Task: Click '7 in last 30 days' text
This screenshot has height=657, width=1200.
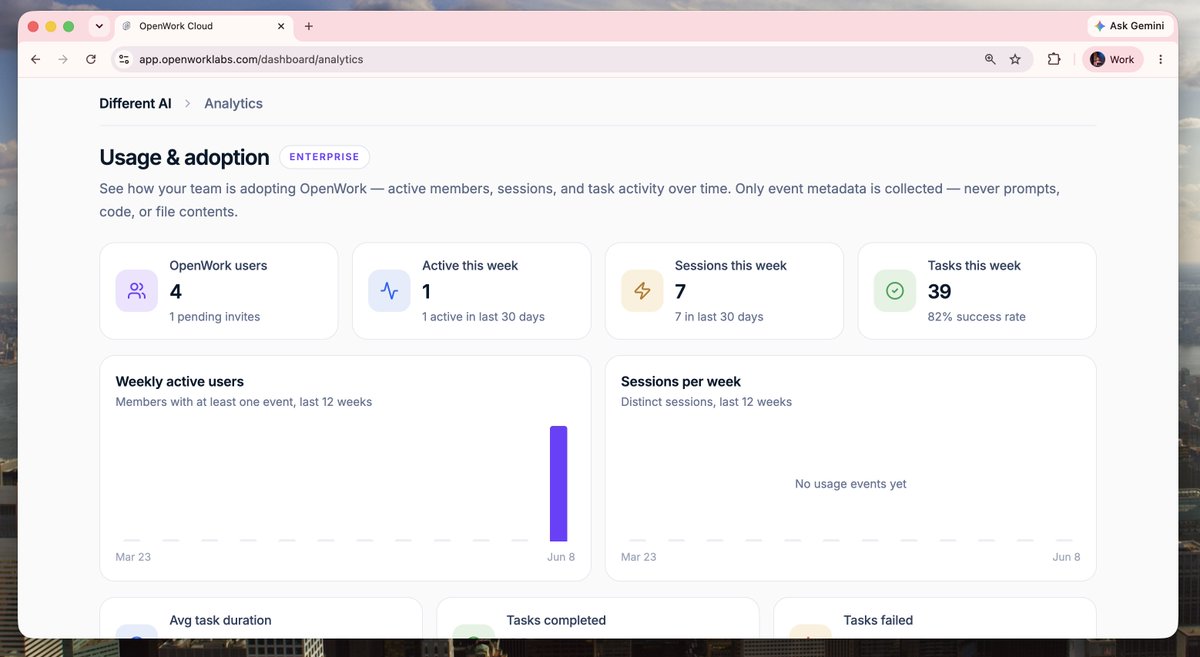Action: (x=719, y=317)
